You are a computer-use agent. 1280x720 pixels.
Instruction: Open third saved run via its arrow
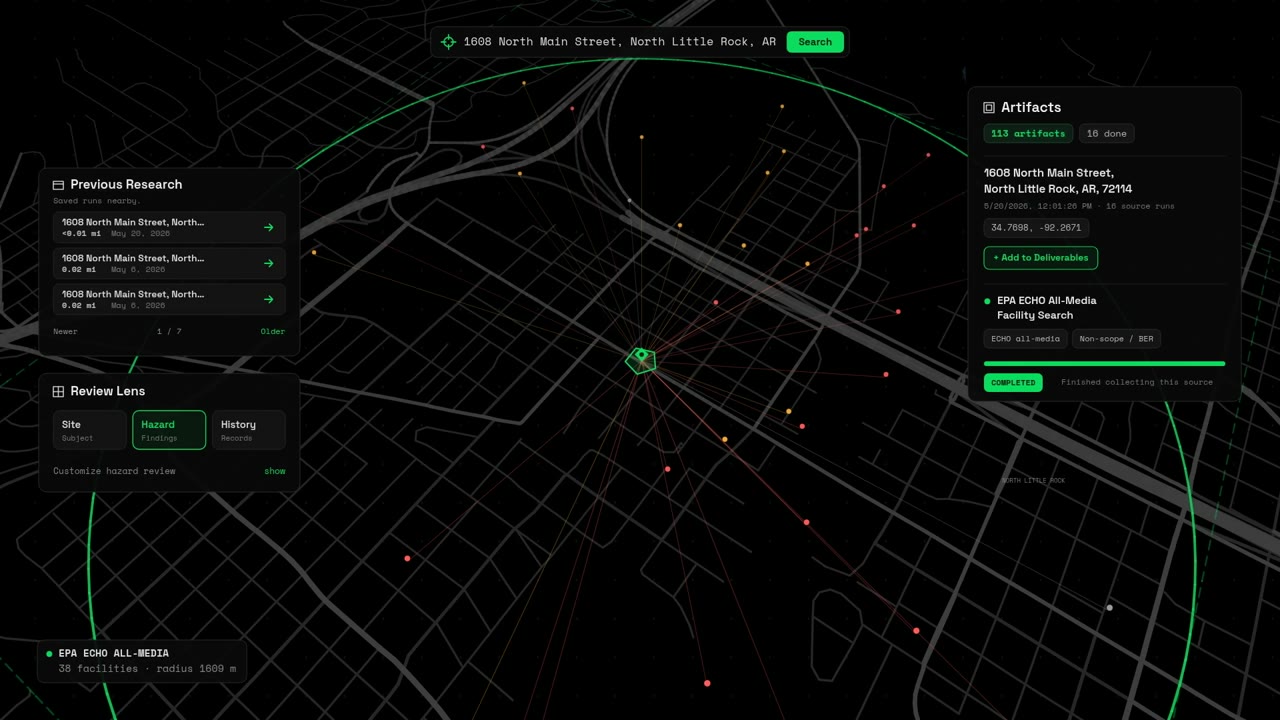[x=268, y=300]
